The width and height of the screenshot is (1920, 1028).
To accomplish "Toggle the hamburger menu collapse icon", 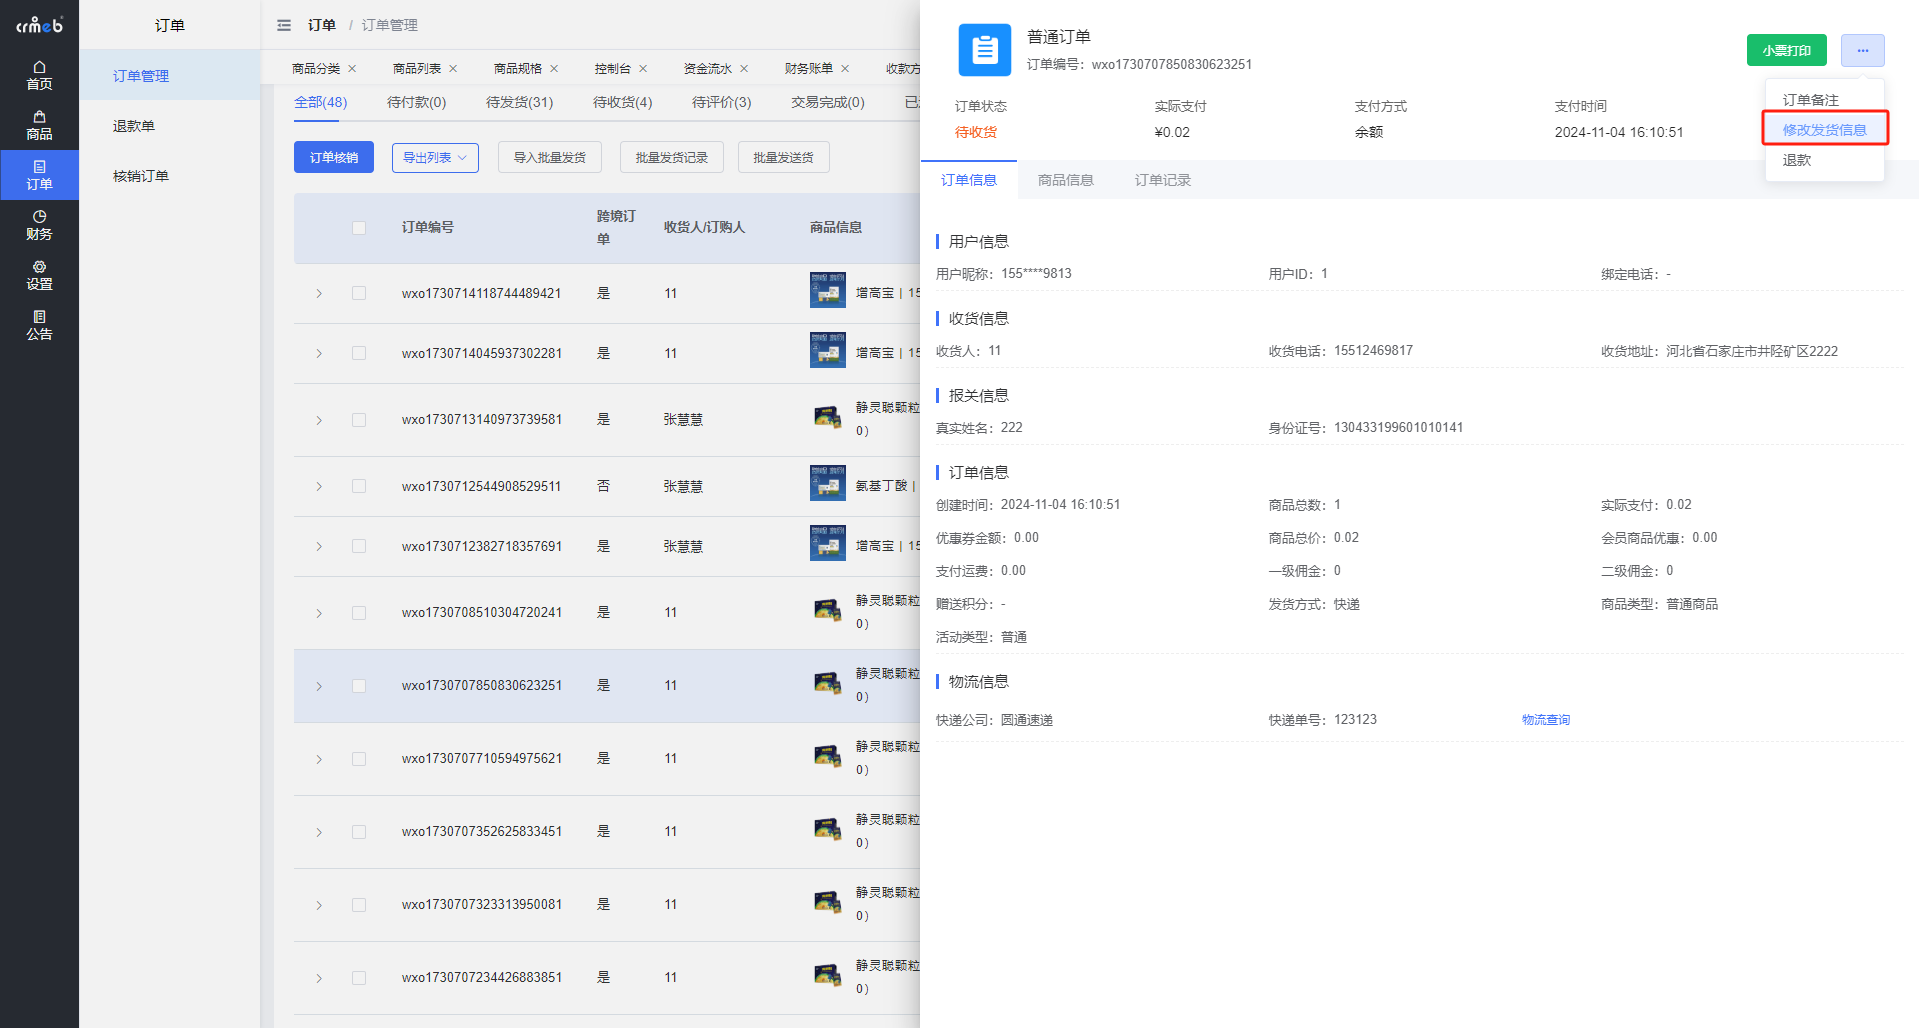I will point(284,25).
